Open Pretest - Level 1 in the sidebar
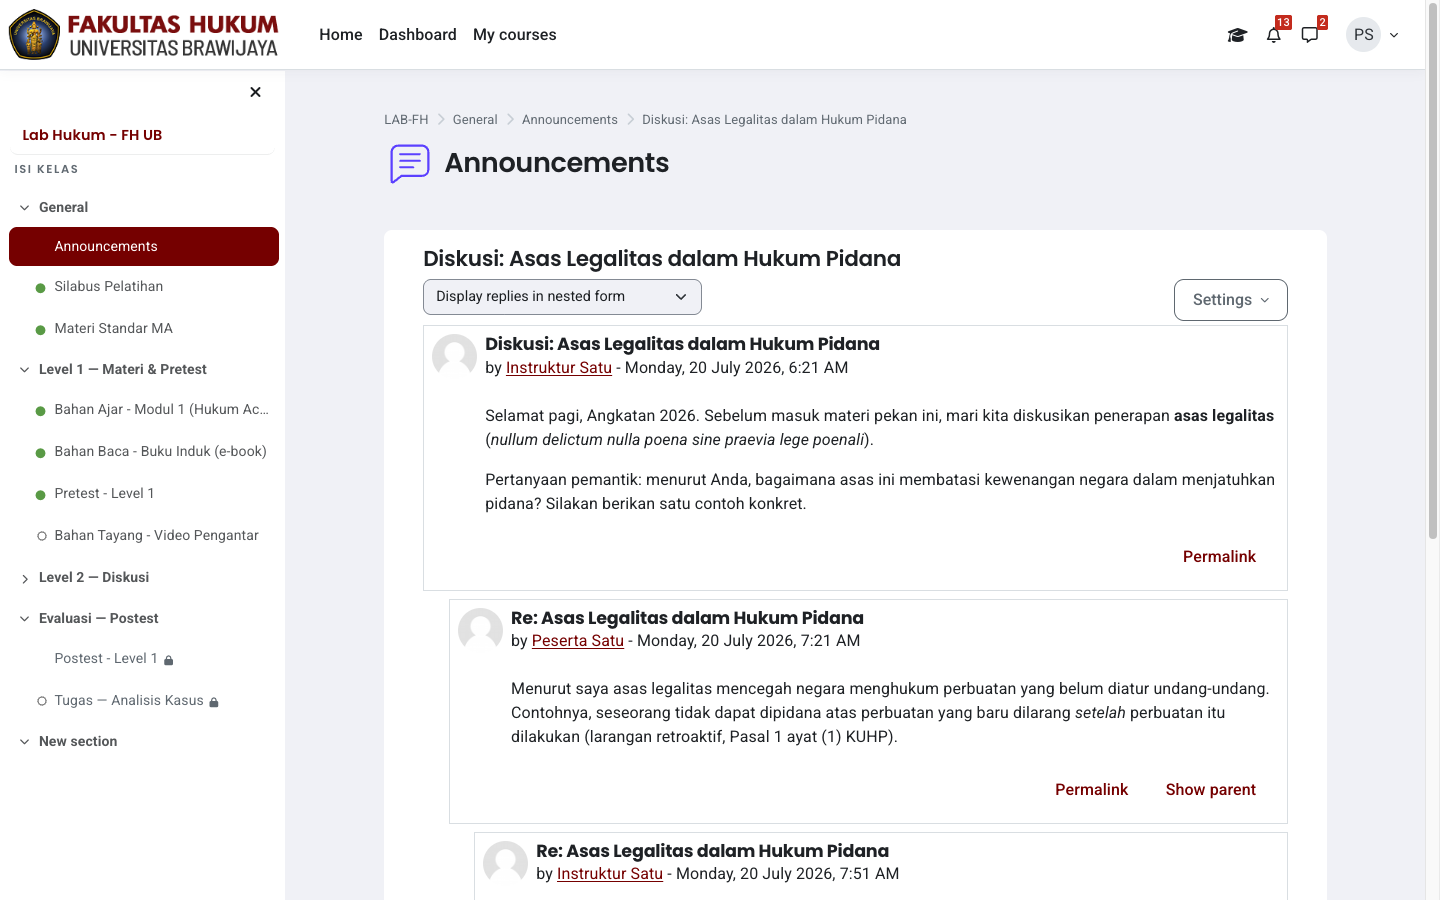The width and height of the screenshot is (1440, 900). click(x=105, y=493)
